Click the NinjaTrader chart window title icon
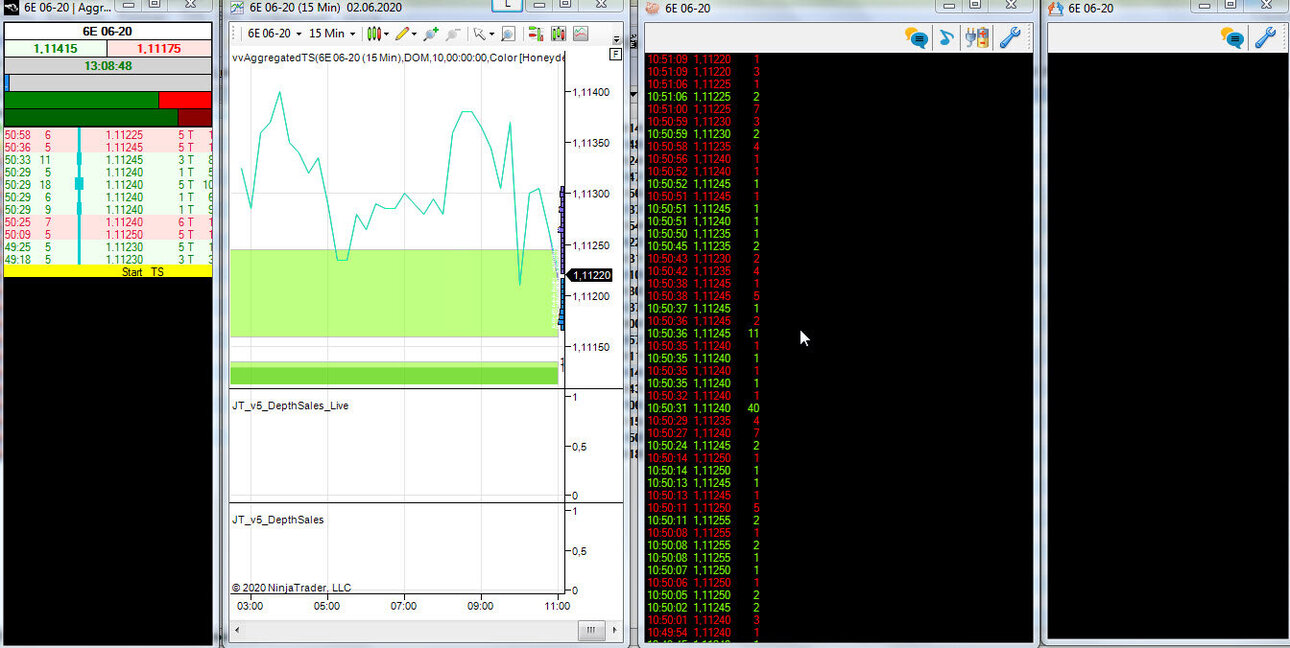The image size is (1290, 648). pos(237,7)
